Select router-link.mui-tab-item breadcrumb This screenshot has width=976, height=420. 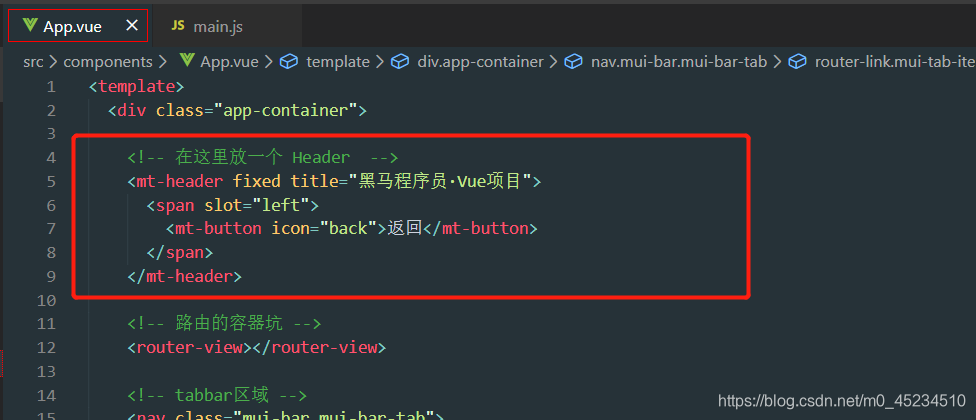[895, 62]
